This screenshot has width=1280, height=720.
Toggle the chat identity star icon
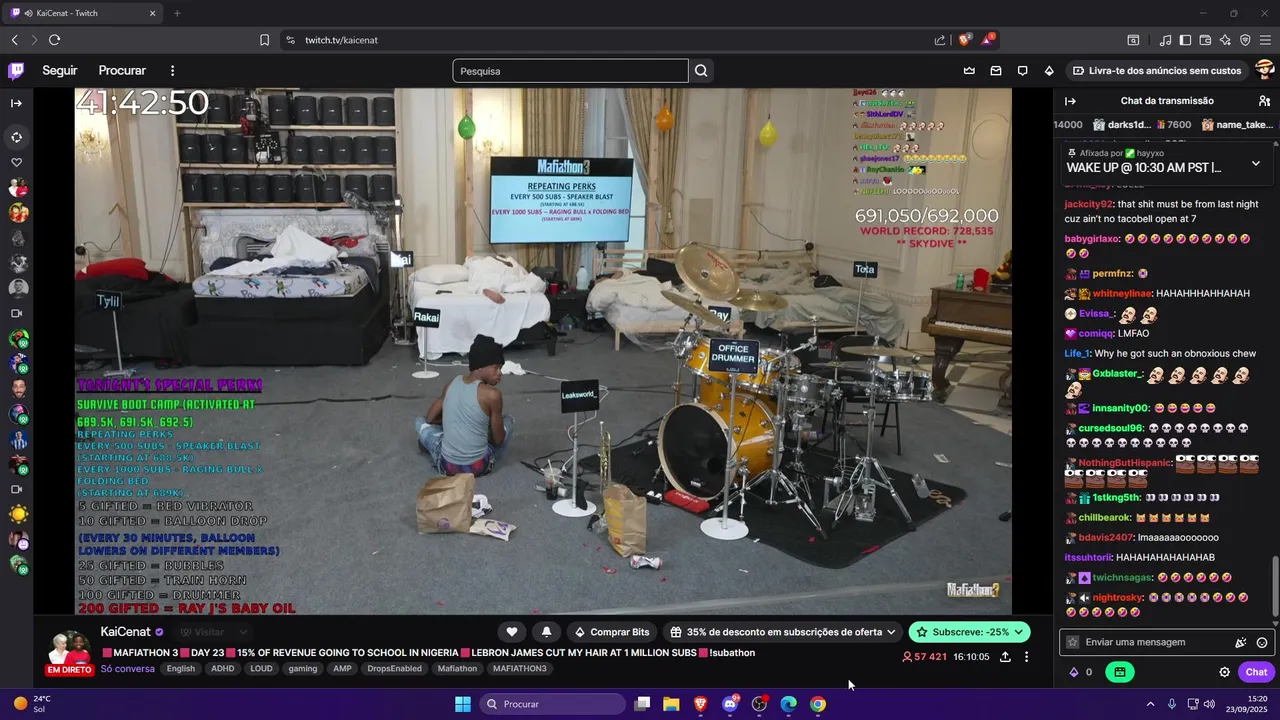(1073, 643)
